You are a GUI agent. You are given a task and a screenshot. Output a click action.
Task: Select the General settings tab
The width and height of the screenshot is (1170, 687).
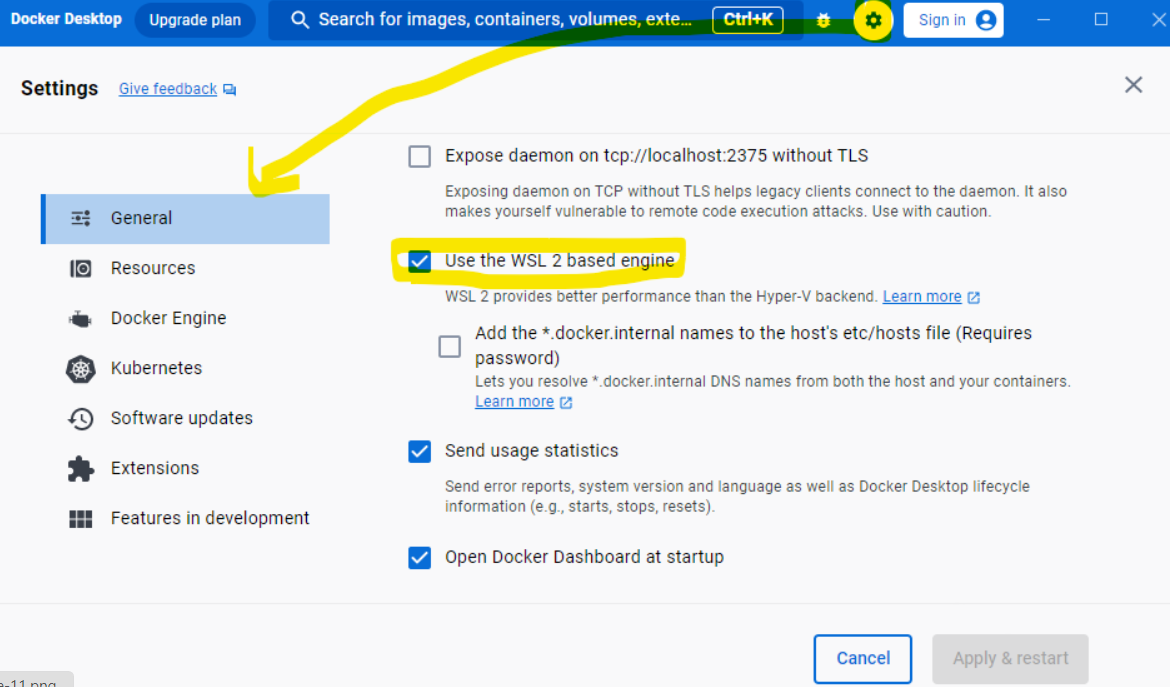pos(185,219)
